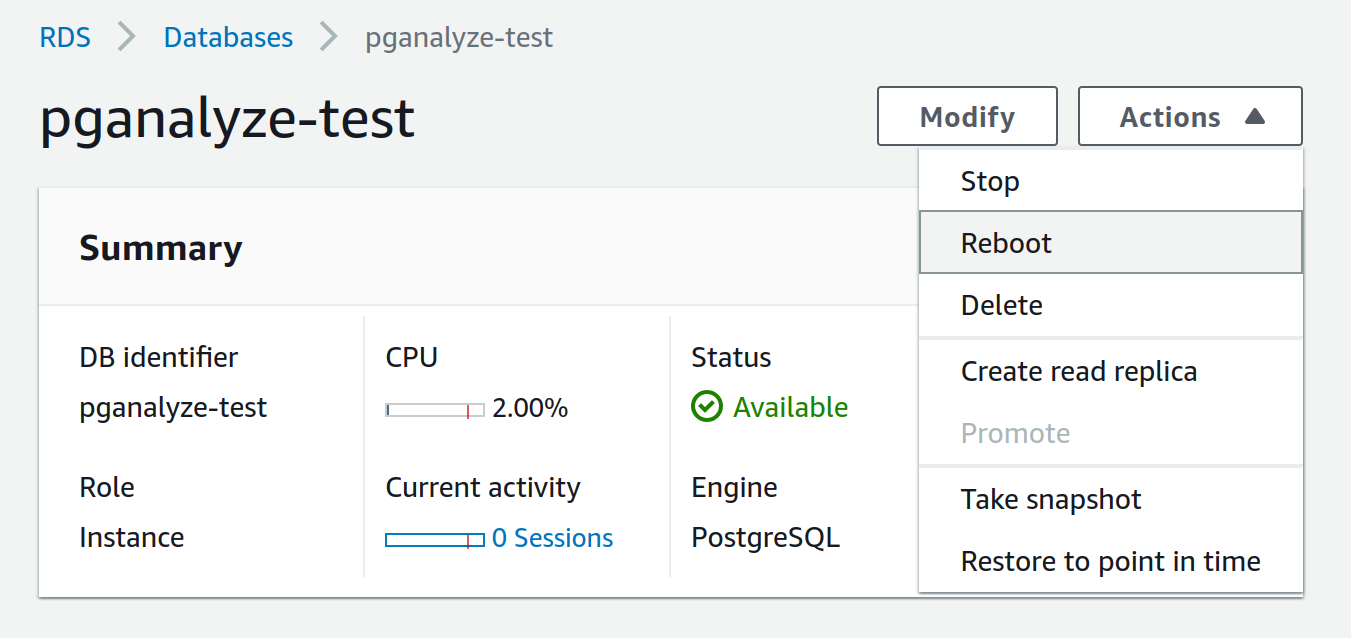Go to RDS breadcrumb link
1351x638 pixels.
[65, 38]
